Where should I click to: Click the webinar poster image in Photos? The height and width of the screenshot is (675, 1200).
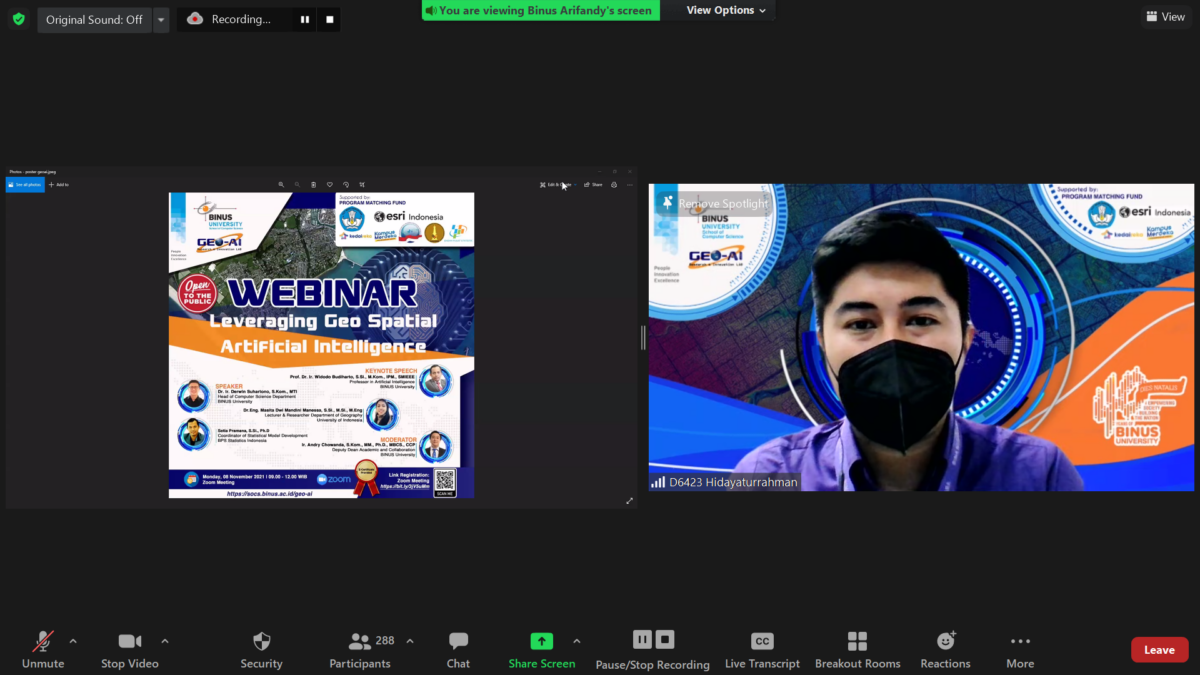pyautogui.click(x=321, y=345)
